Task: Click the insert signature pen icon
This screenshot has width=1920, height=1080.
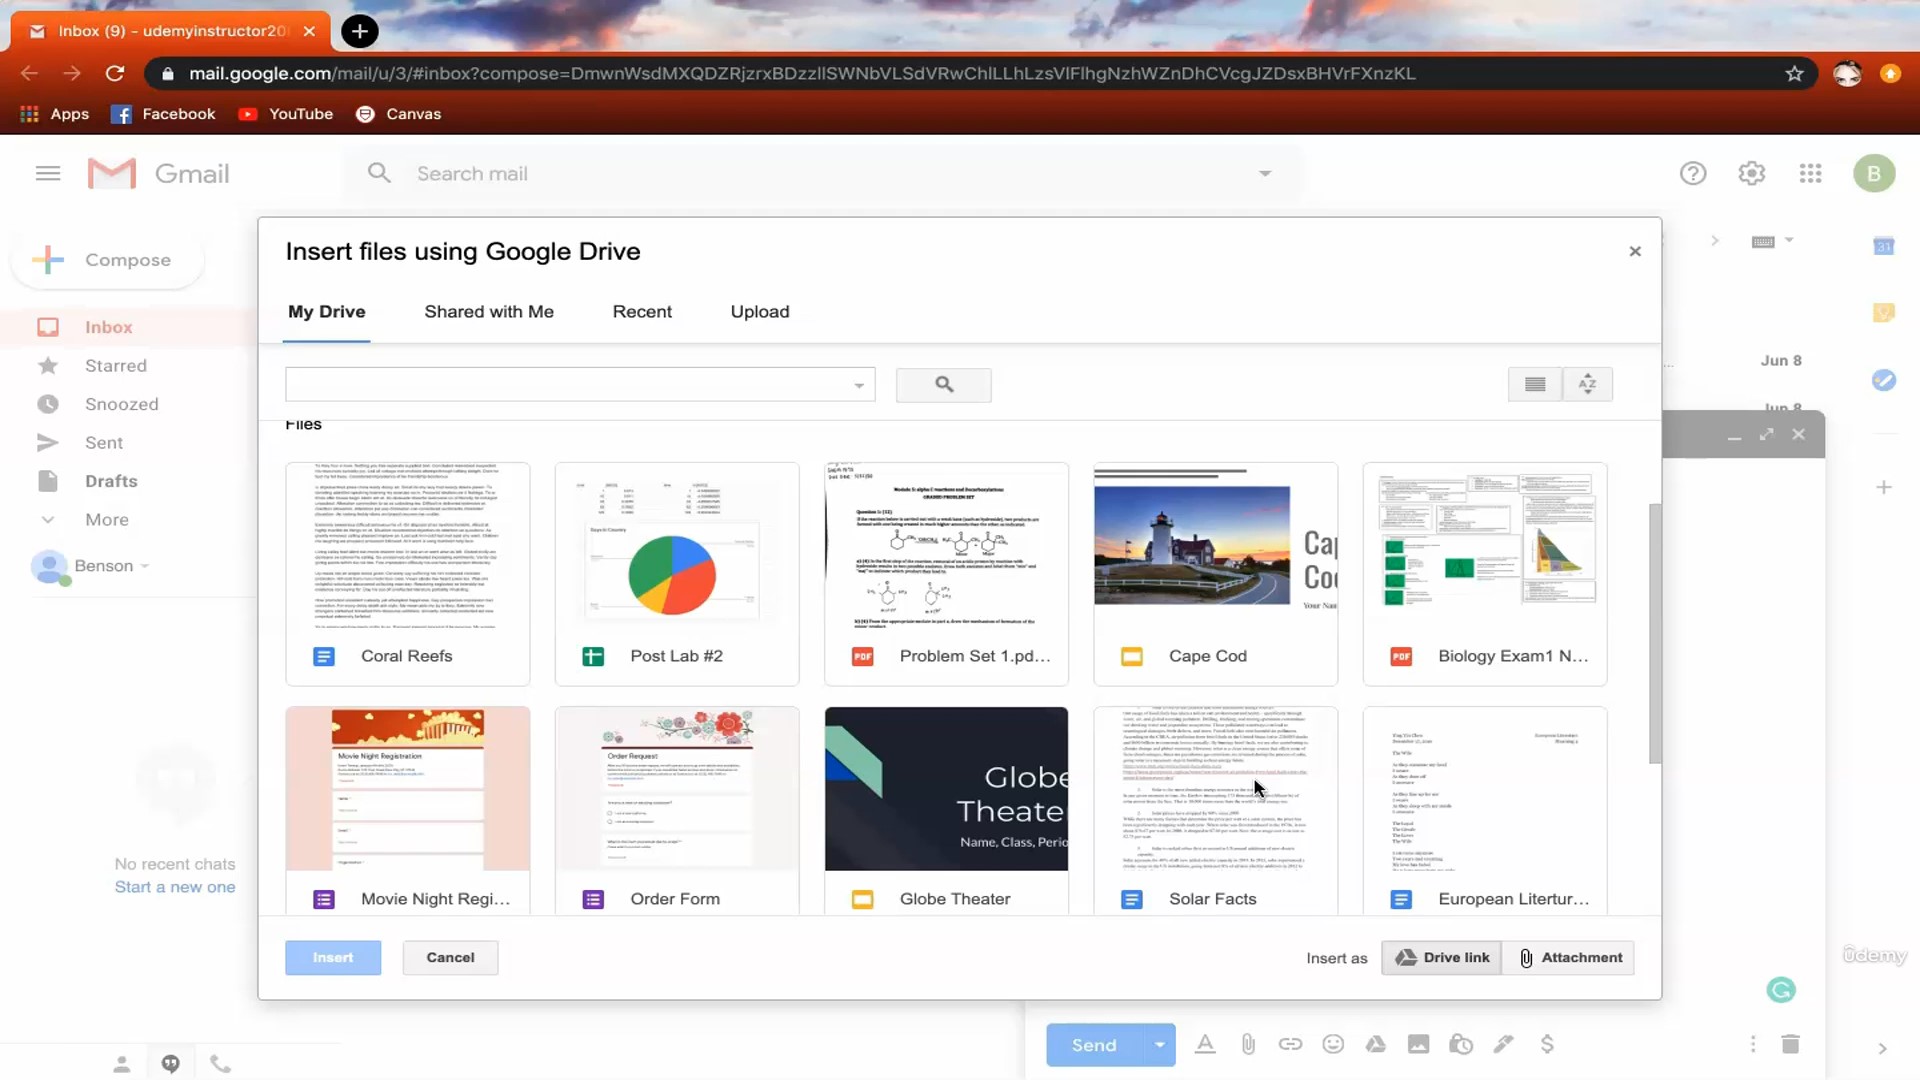Action: tap(1503, 1044)
